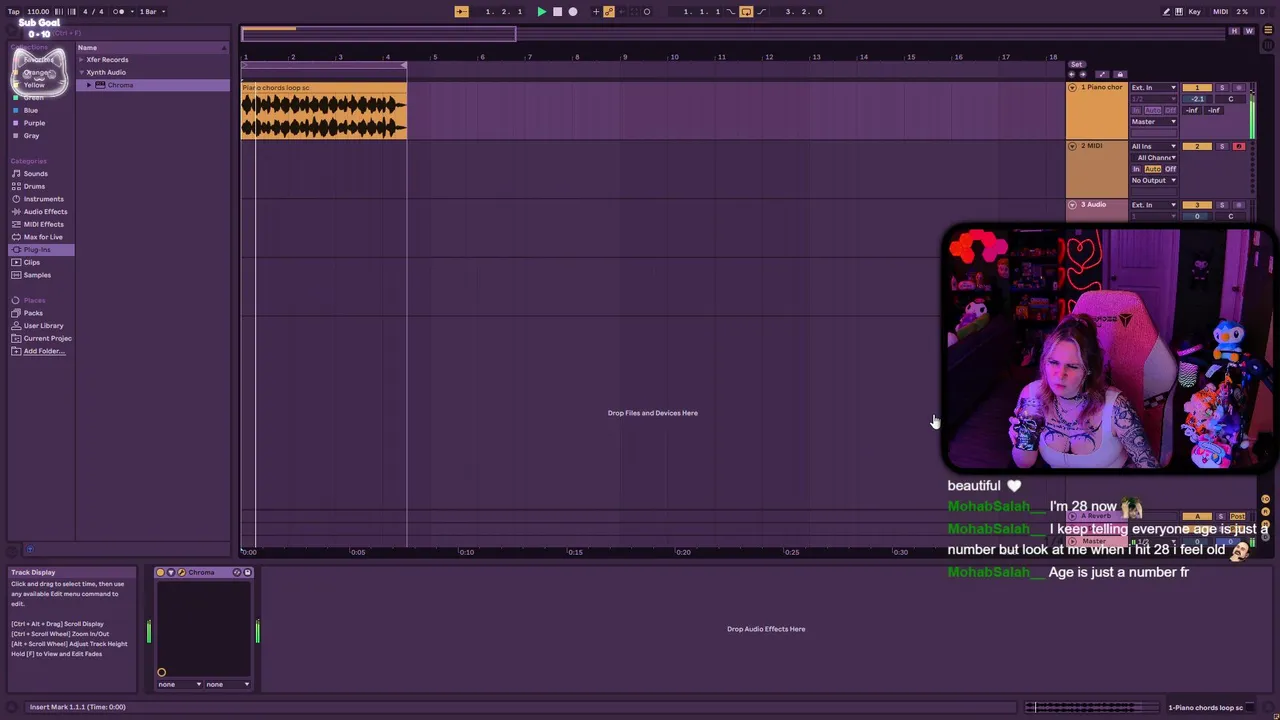Jump to Next Locator arrow

1083,74
